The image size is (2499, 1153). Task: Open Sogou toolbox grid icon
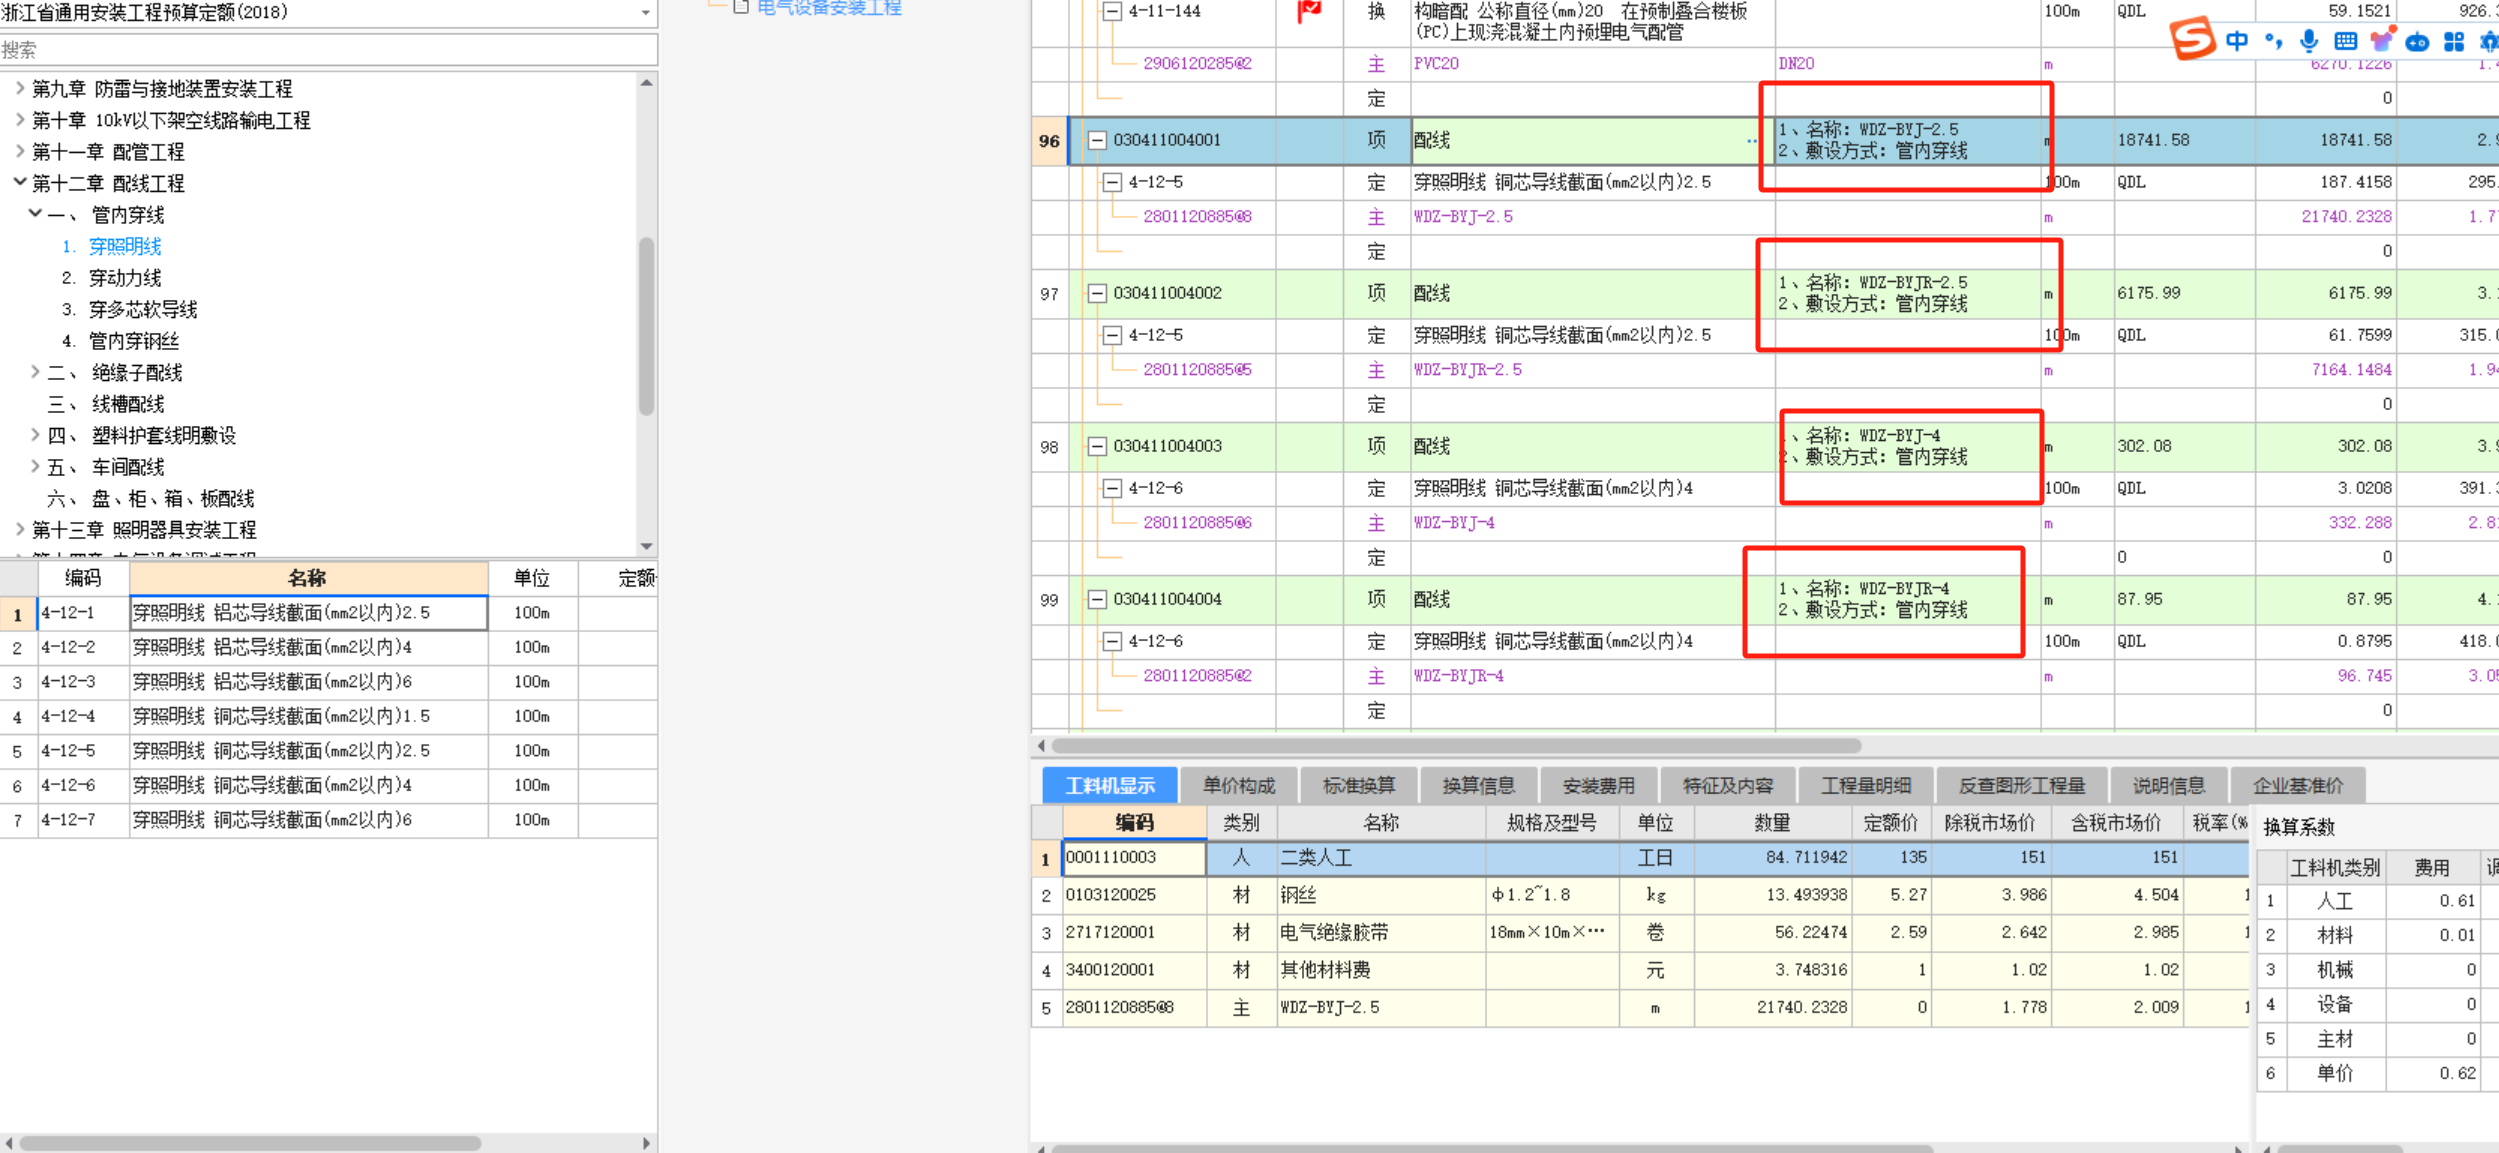click(2454, 42)
